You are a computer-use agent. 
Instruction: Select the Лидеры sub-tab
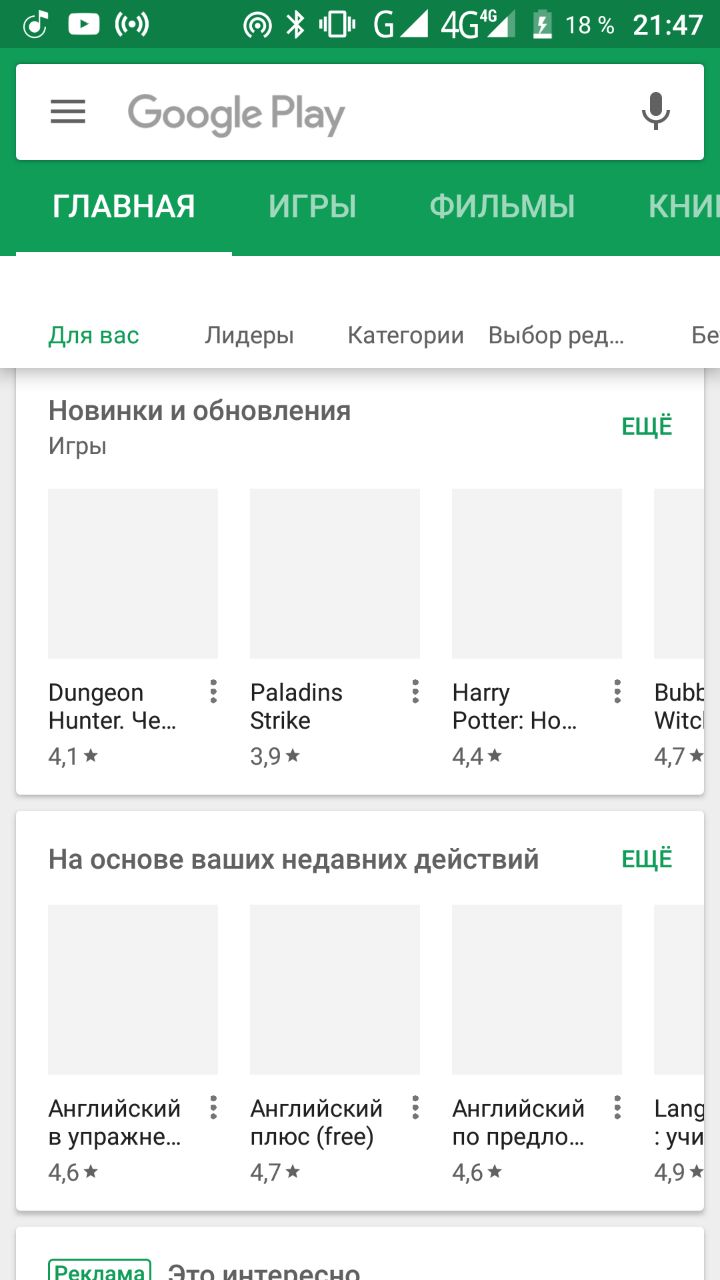tap(249, 336)
